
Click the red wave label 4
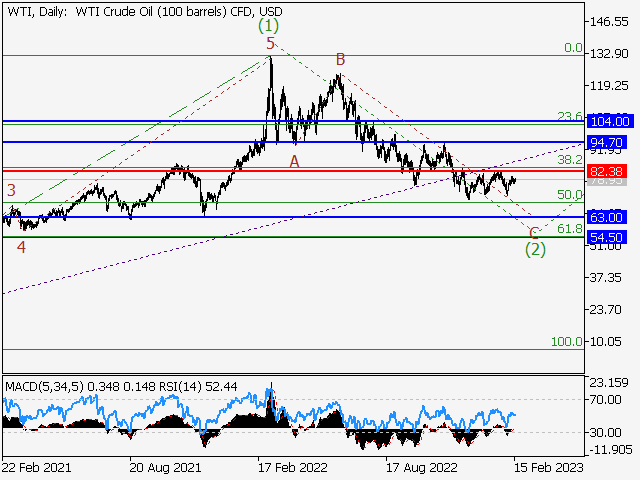(21, 247)
